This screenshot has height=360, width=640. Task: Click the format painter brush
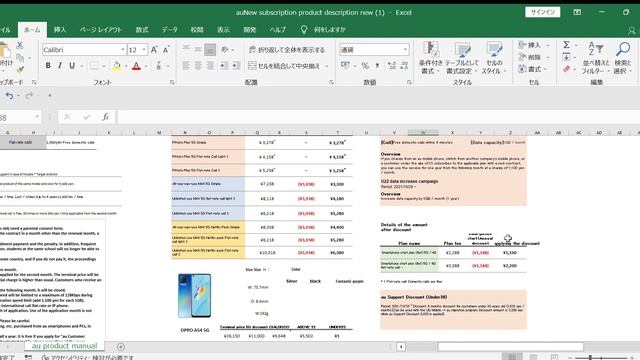click(x=19, y=69)
